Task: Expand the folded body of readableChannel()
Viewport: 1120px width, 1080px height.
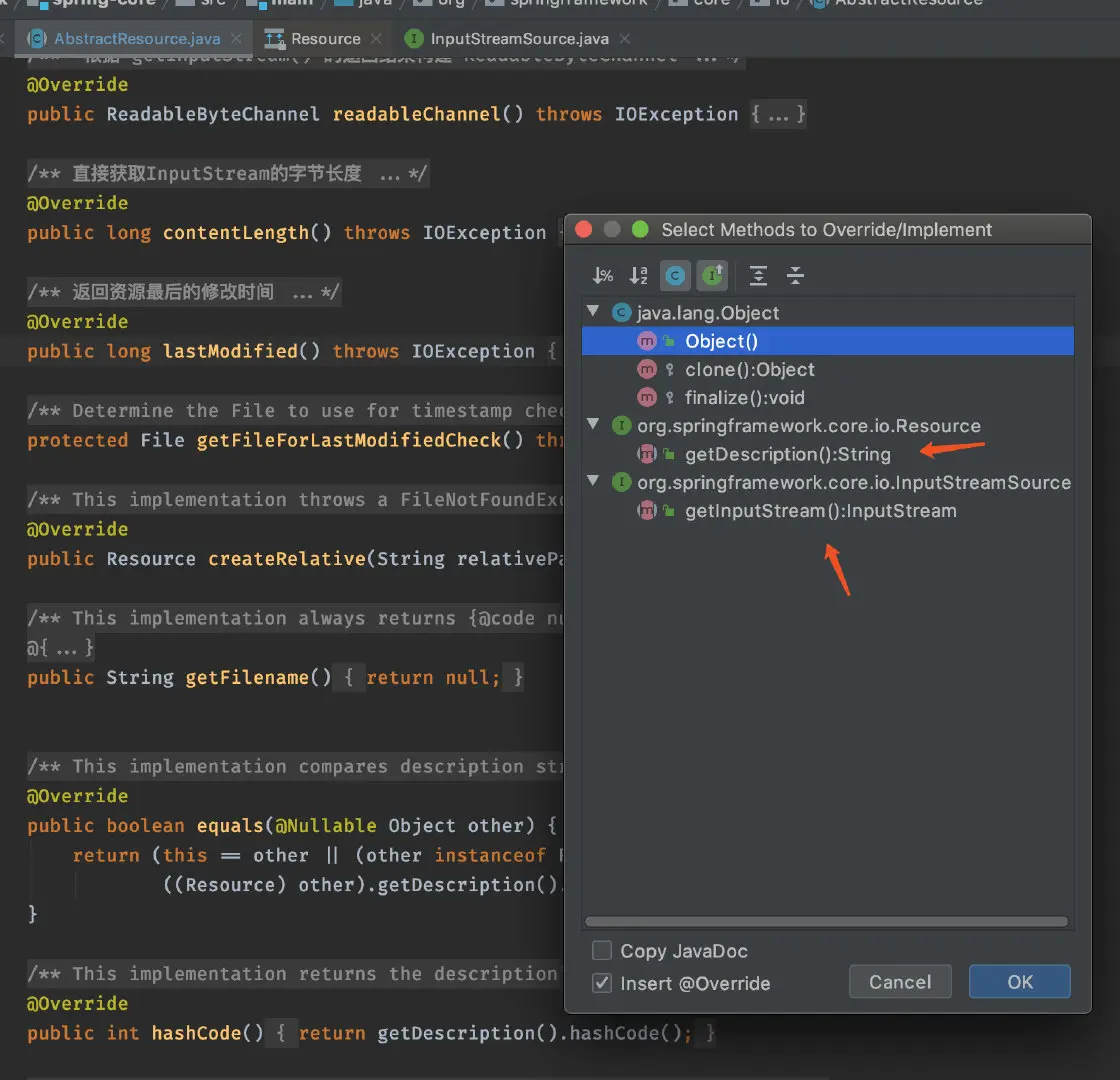Action: 778,114
